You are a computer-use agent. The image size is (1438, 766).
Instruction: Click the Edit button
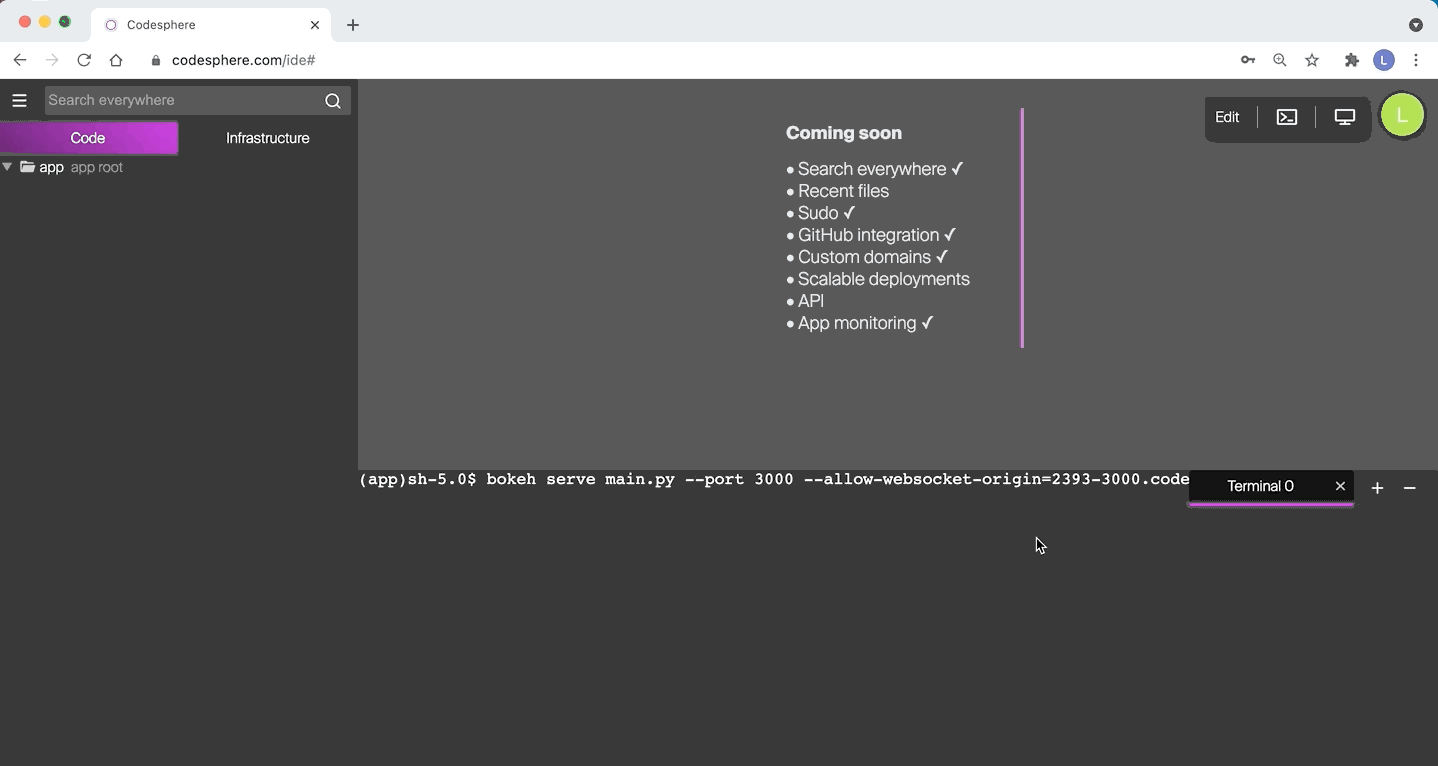1227,117
